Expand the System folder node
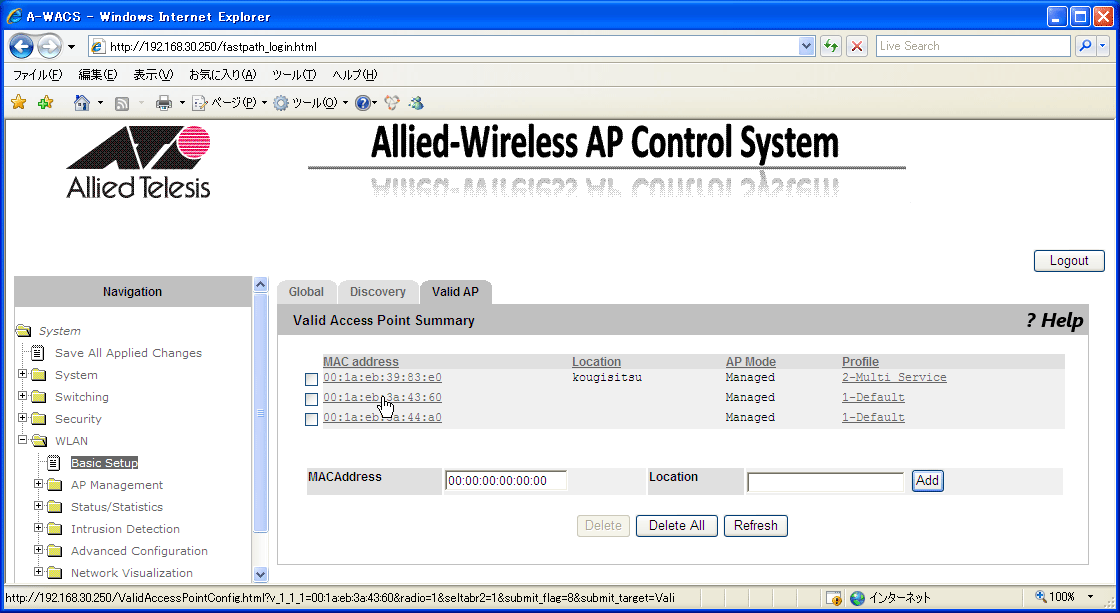 pos(23,374)
